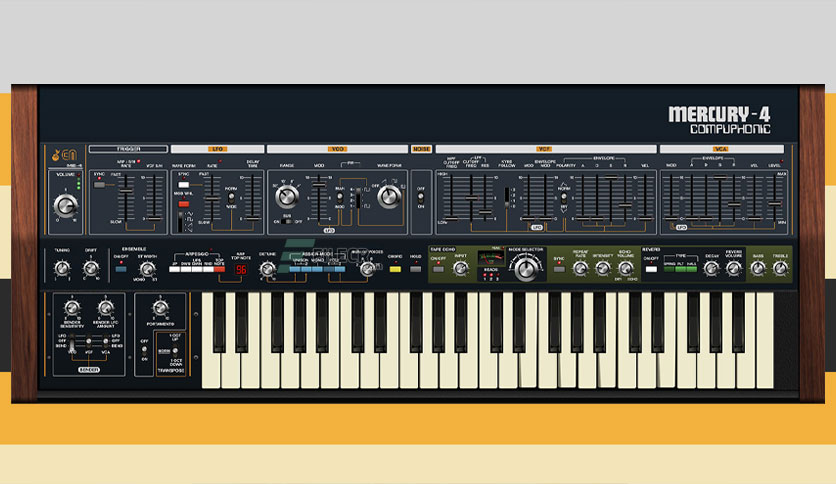Screen dimensions: 836x484
Task: Click the Arp Top Note LED display
Action: pos(241,269)
